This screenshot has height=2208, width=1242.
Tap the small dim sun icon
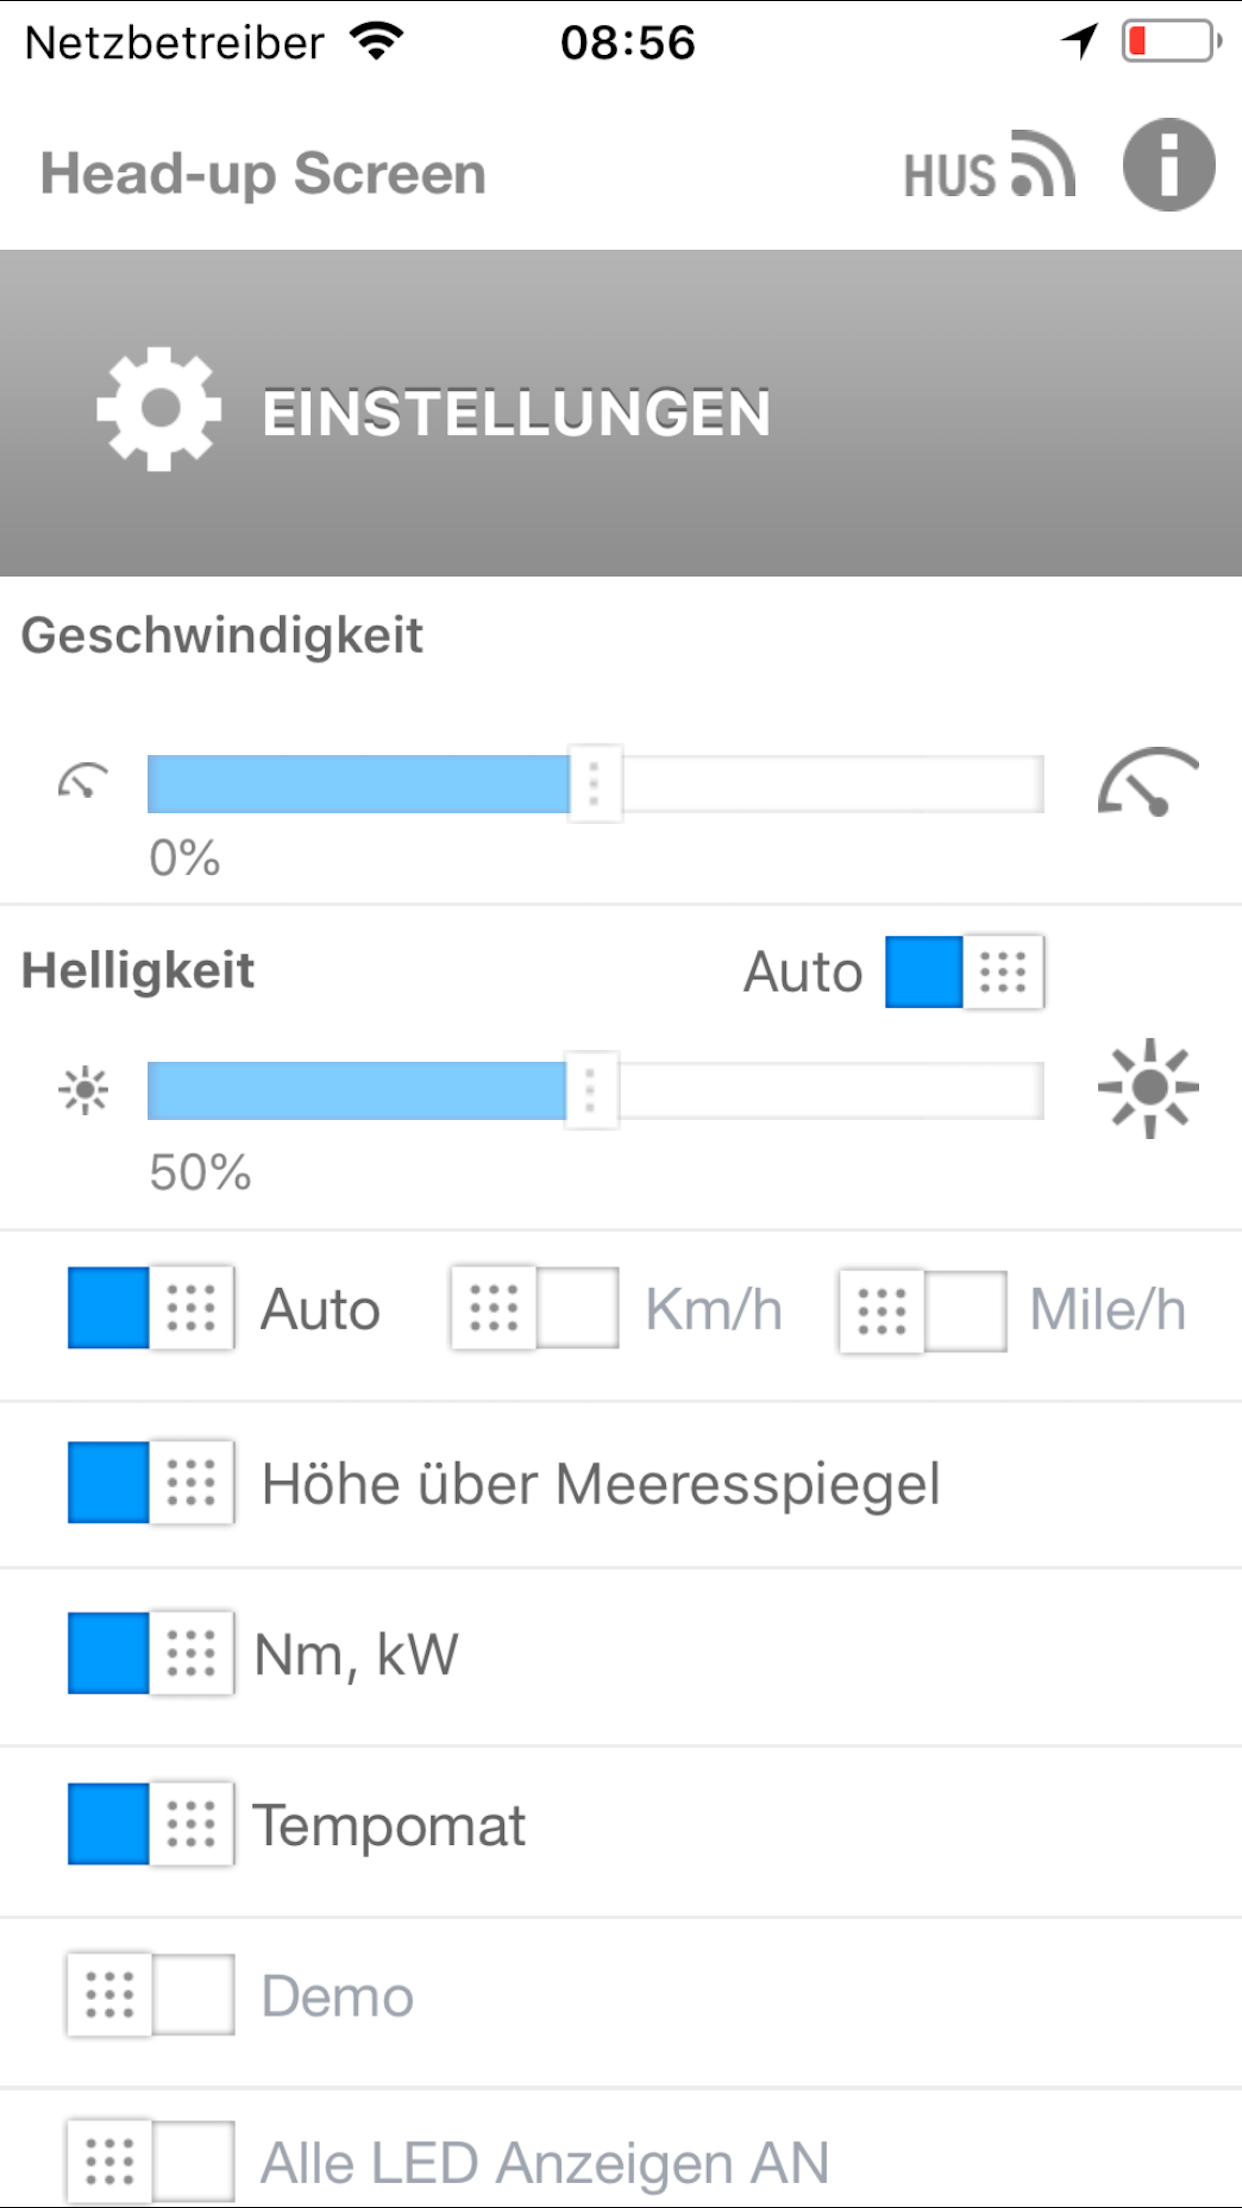[84, 1090]
